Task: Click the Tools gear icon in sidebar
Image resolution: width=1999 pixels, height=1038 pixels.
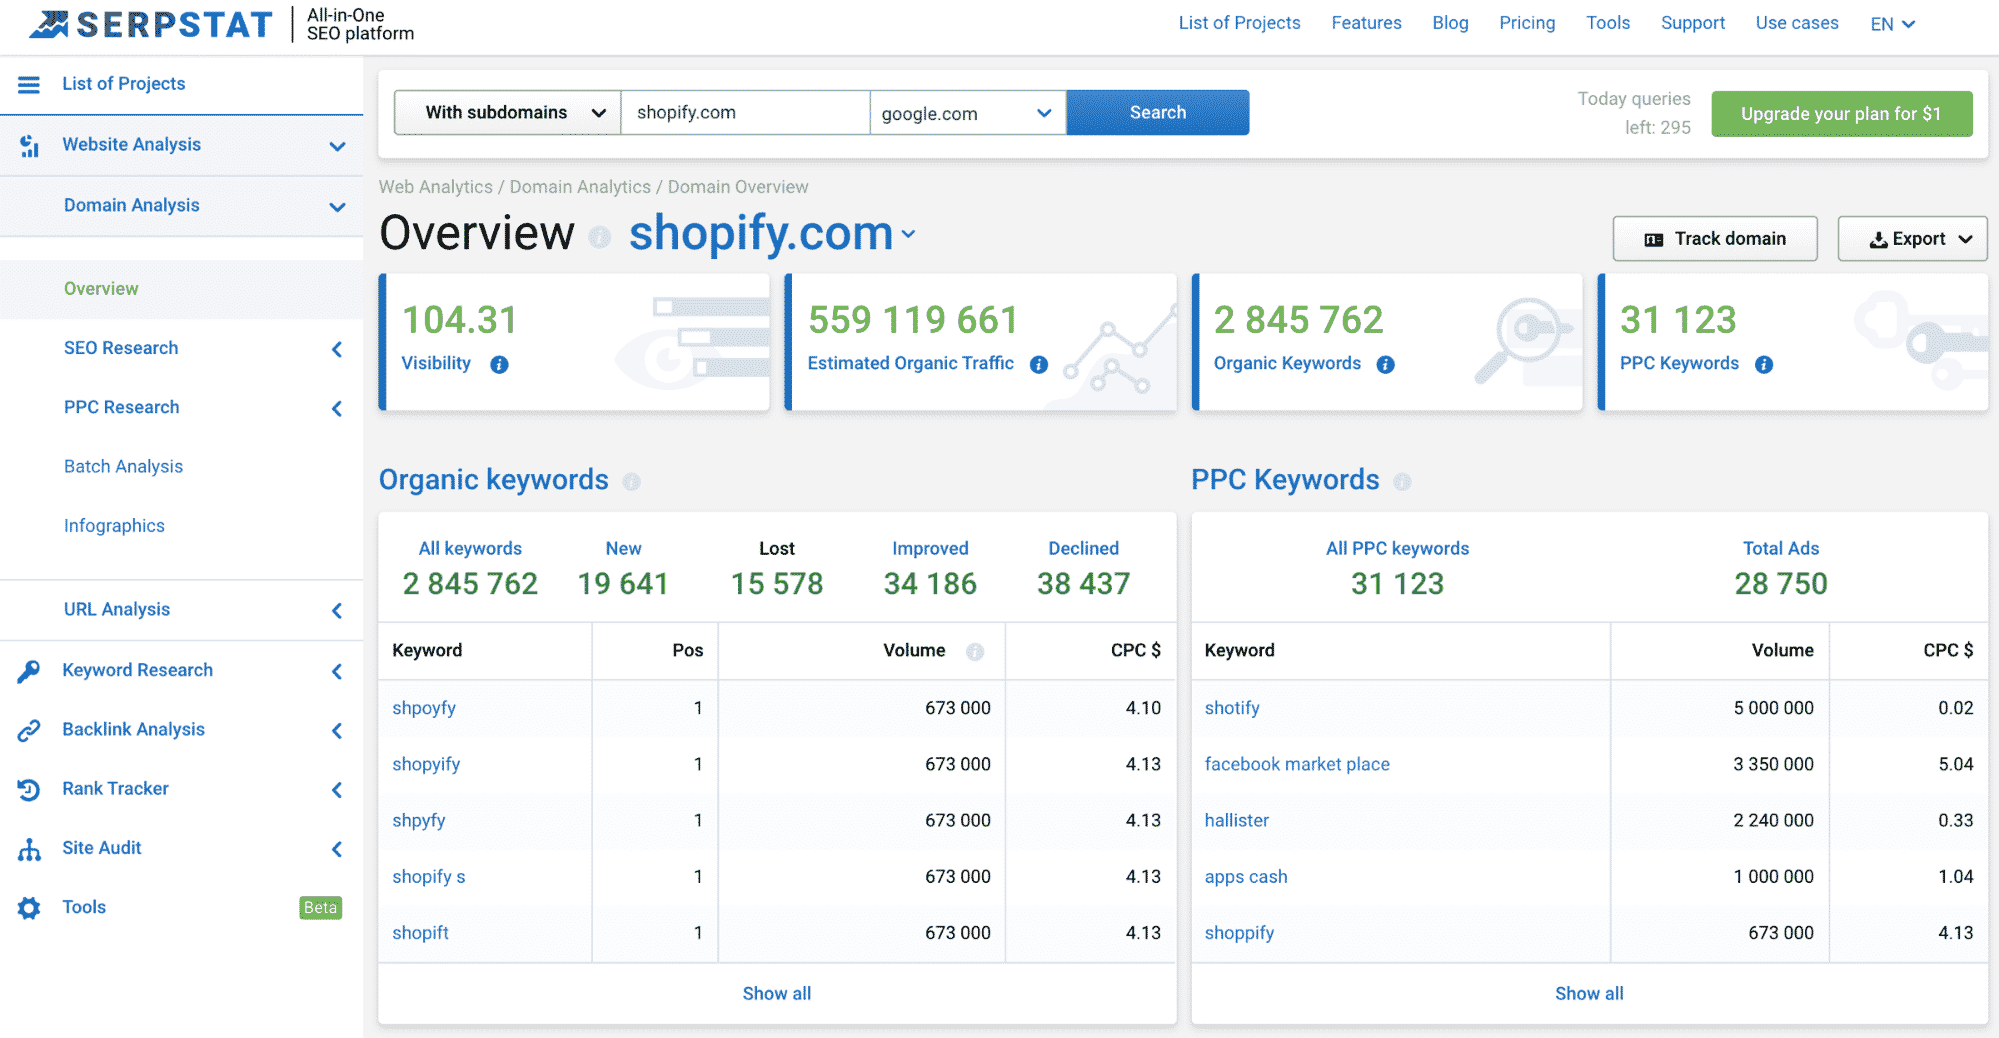Action: [29, 908]
